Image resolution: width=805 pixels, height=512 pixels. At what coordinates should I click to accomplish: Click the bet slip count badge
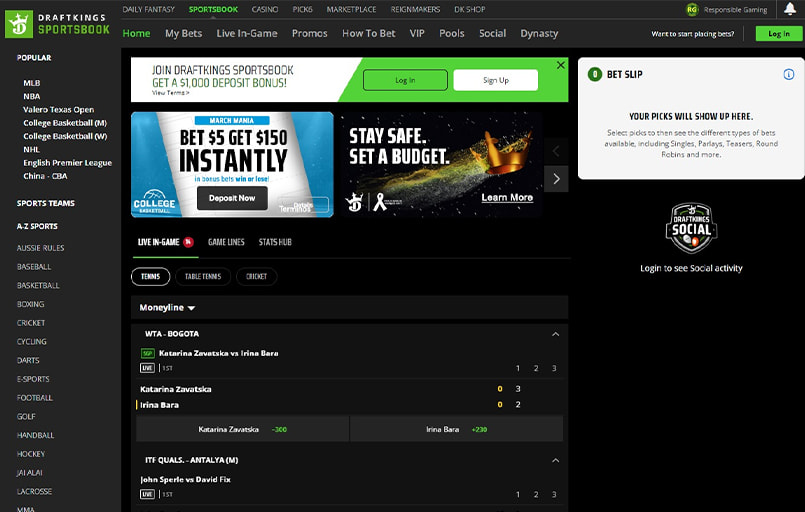pyautogui.click(x=595, y=74)
